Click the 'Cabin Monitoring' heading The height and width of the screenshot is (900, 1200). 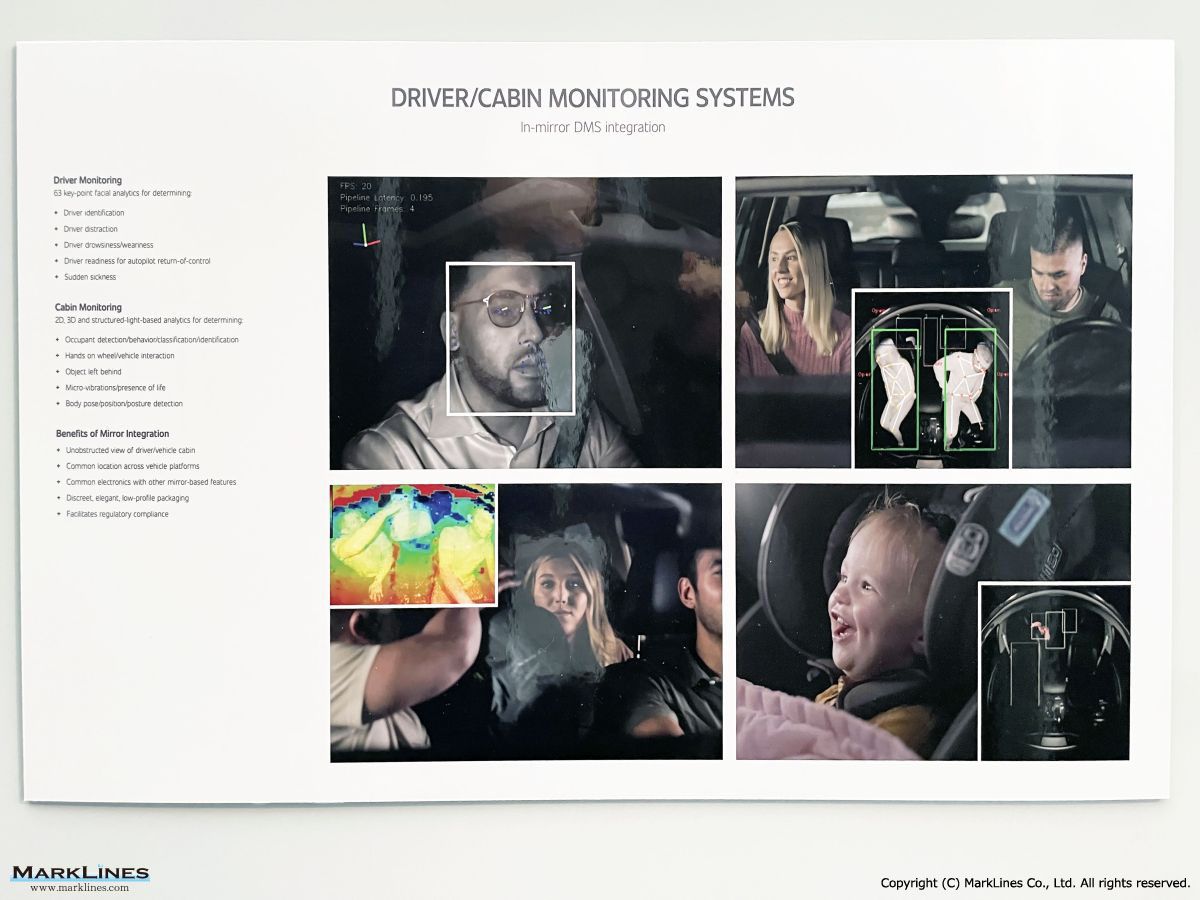coord(88,308)
